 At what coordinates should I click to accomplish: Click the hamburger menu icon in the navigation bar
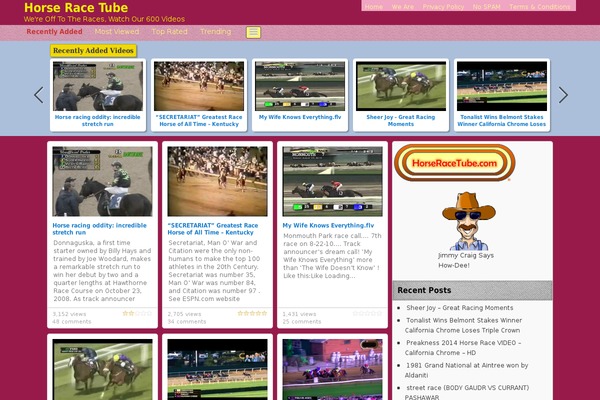(253, 32)
